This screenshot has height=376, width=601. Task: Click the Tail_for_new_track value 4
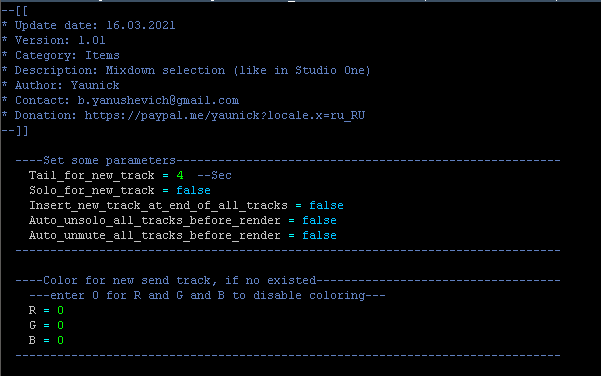[180, 176]
